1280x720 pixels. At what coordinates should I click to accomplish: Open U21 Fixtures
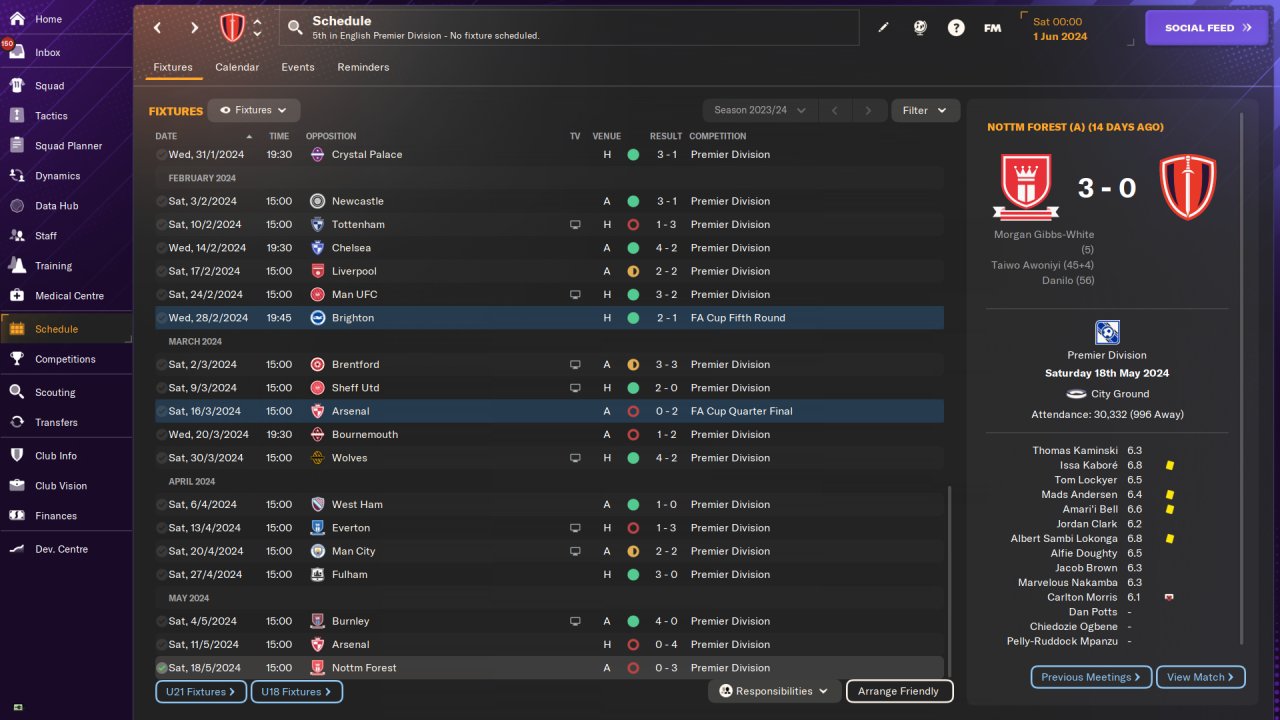[201, 692]
